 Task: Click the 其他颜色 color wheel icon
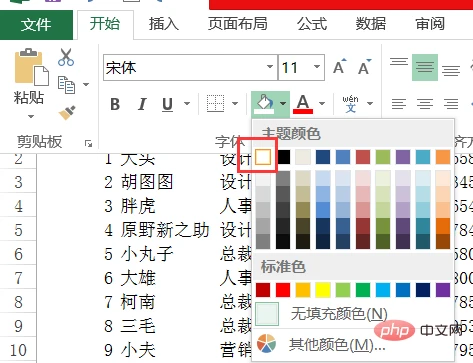click(x=266, y=344)
